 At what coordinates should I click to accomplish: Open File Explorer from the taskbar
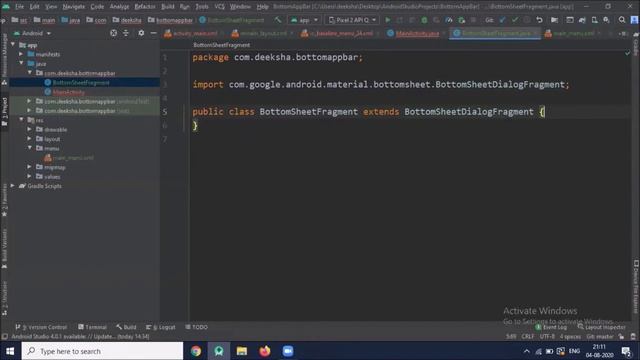(x=242, y=351)
